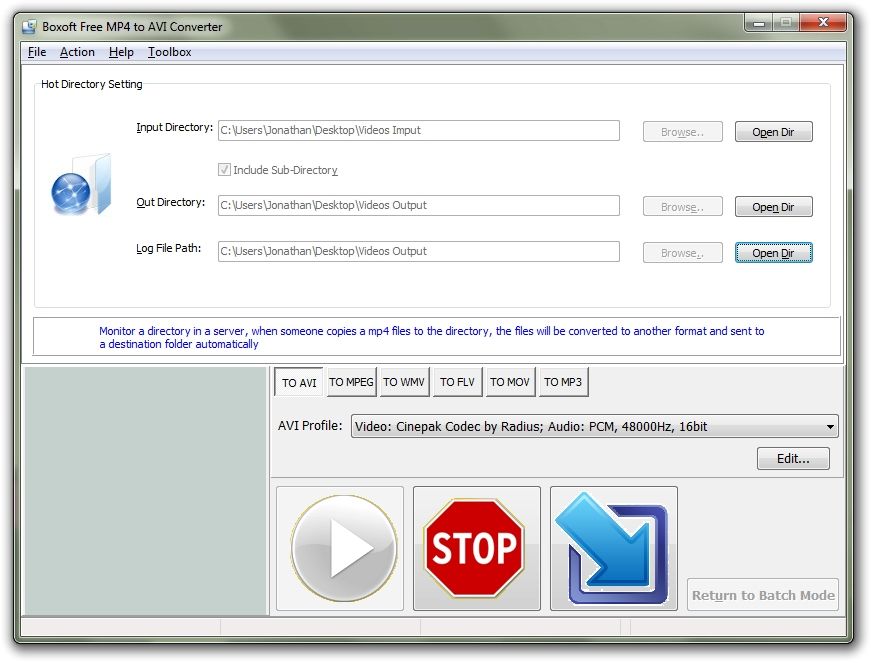Switch to the TO FLV tab

pos(457,382)
